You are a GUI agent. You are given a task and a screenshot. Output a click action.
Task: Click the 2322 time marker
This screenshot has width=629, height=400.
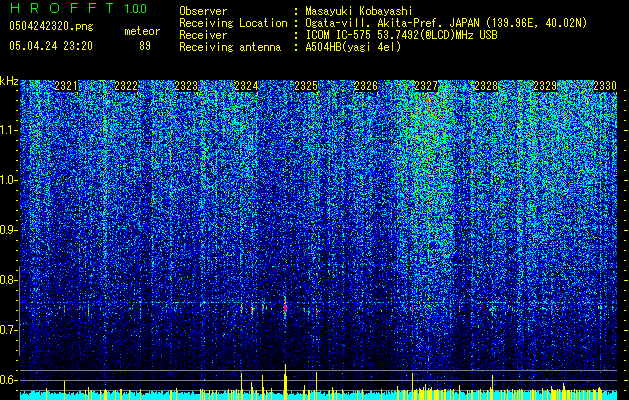tap(126, 86)
